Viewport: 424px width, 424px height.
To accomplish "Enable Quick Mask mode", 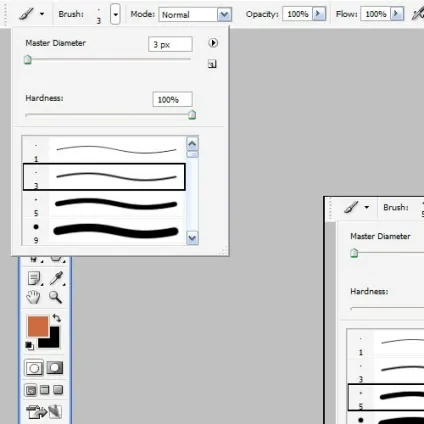I will click(x=55, y=368).
